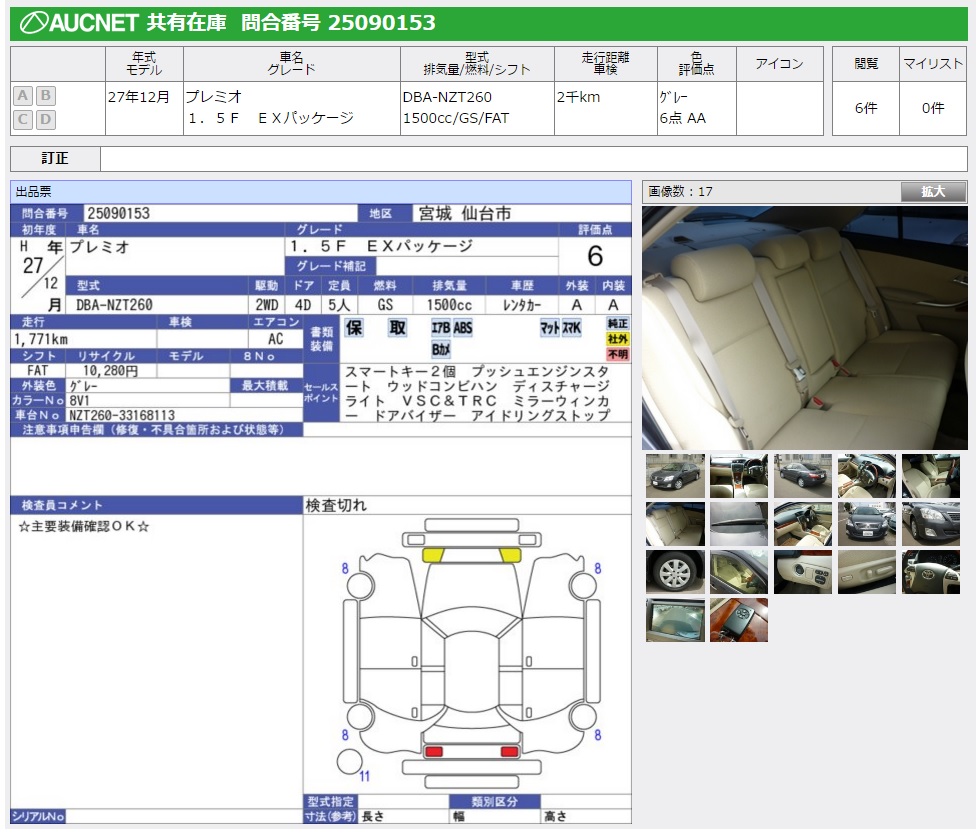Click the 閲覧 views count cell
Image resolution: width=976 pixels, height=838 pixels.
[866, 108]
